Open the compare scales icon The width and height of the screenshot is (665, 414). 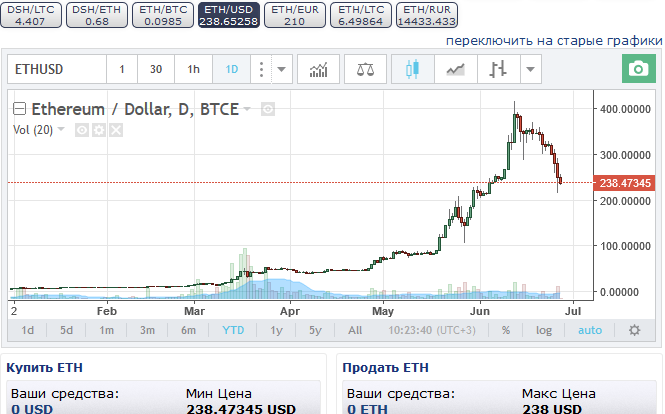pos(365,69)
